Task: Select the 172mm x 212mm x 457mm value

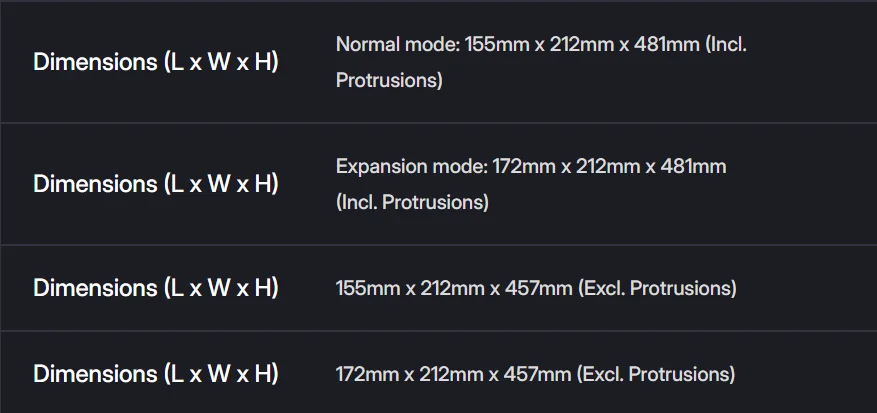Action: (x=535, y=375)
